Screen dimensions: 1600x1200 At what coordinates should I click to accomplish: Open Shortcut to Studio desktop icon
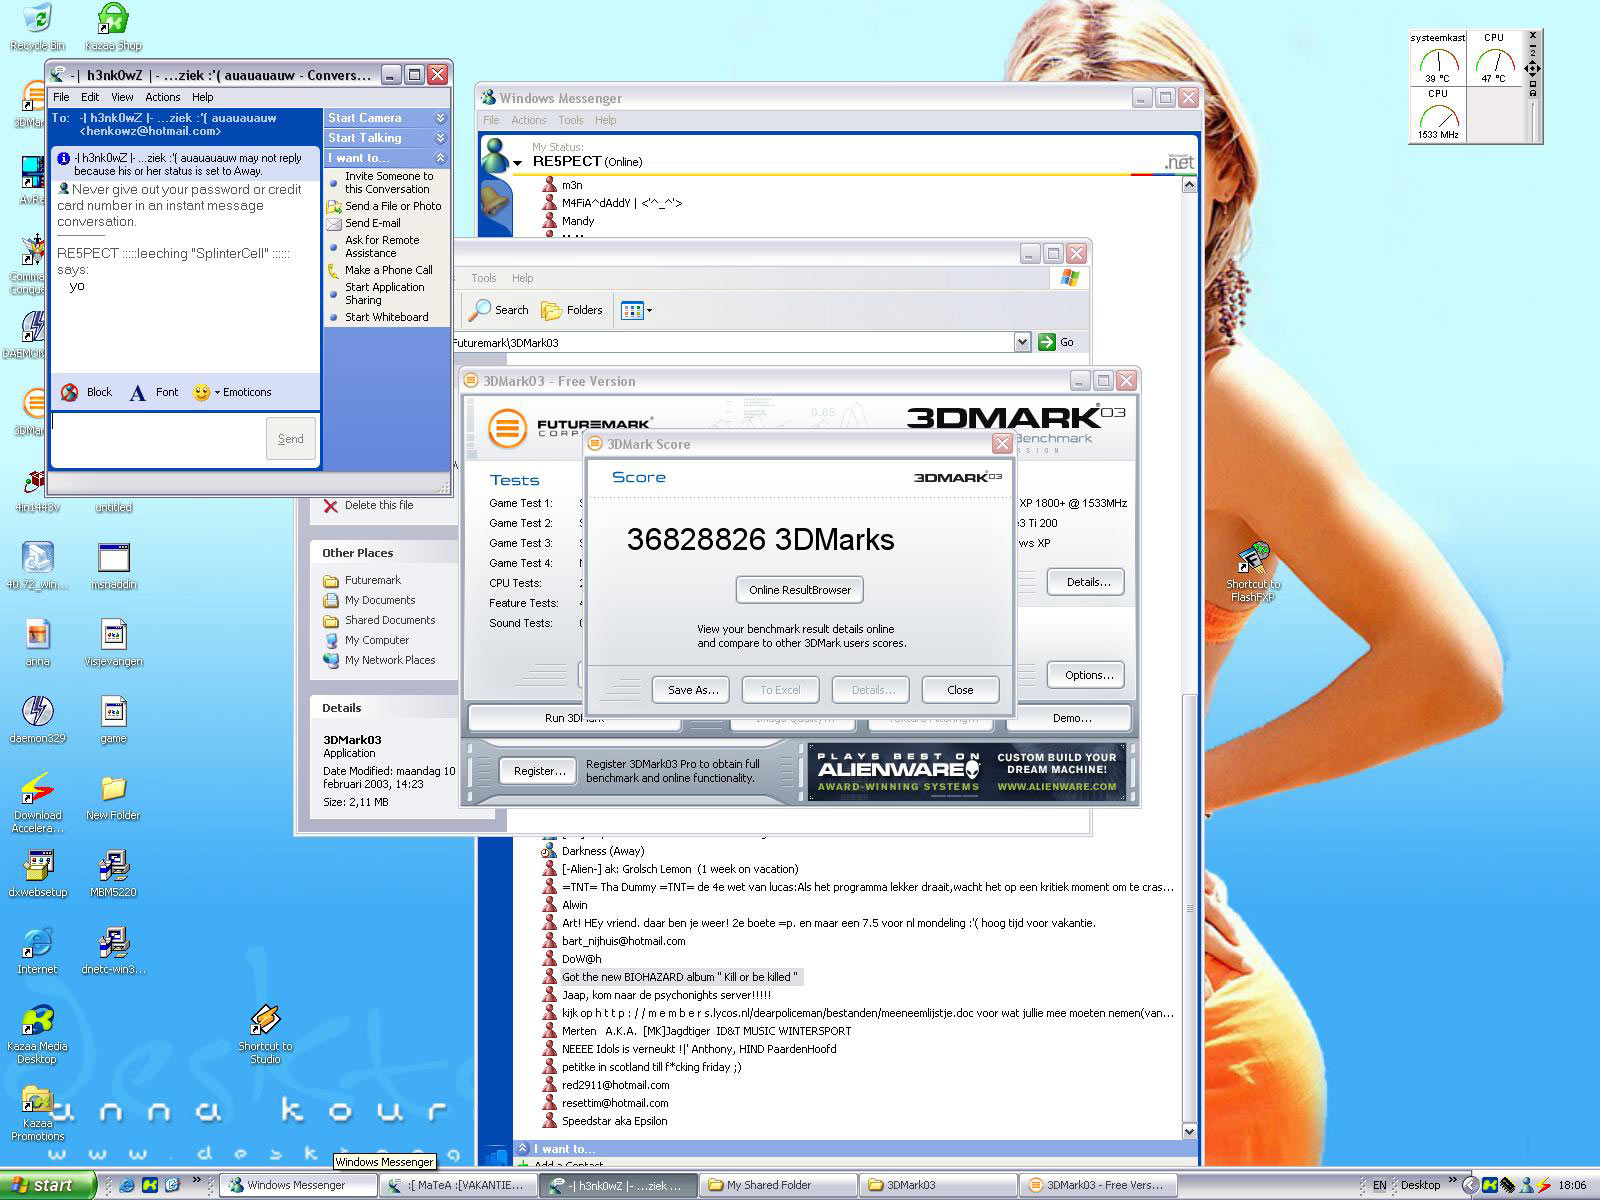coord(265,1034)
